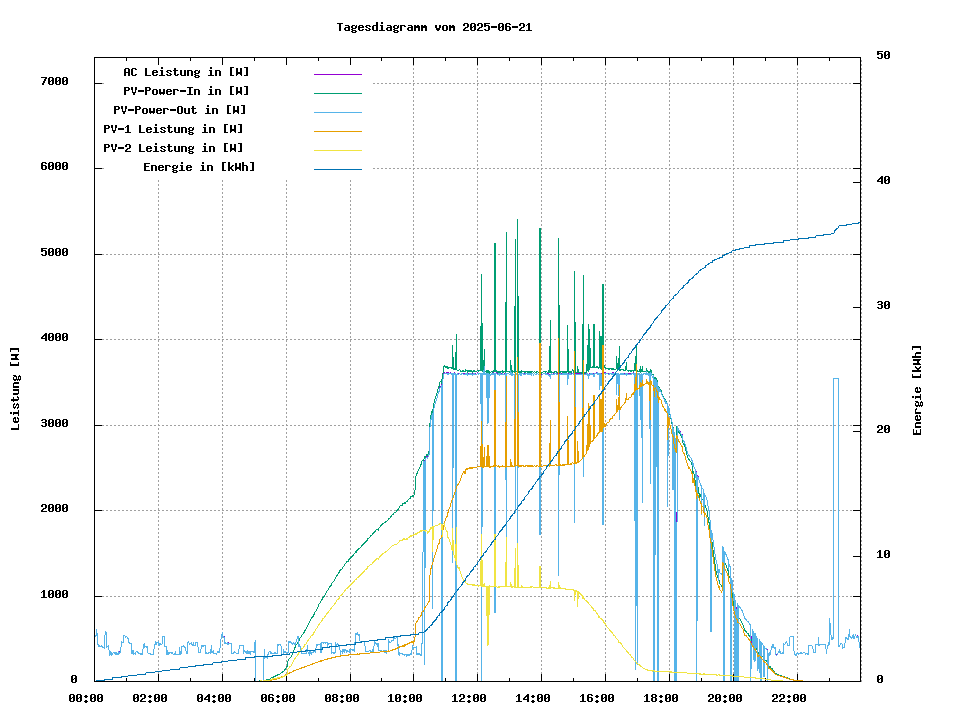Click the purple AC Leistung legend line

(x=337, y=73)
